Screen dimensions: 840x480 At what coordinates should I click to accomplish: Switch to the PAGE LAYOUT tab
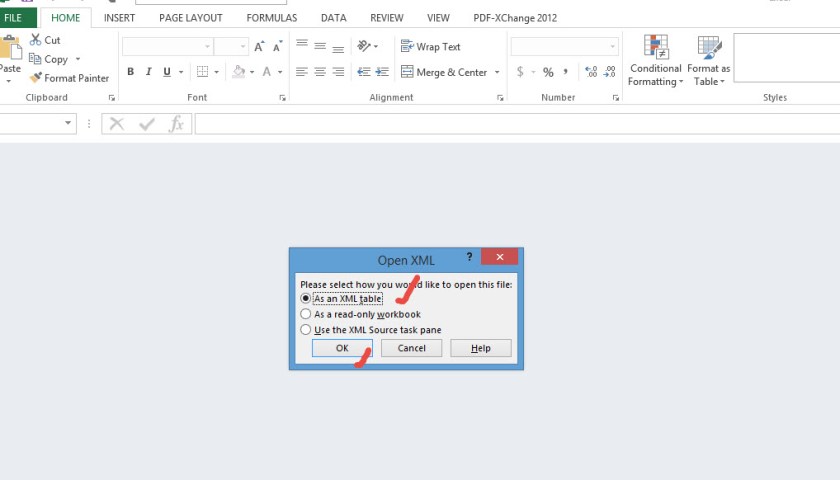(x=191, y=18)
